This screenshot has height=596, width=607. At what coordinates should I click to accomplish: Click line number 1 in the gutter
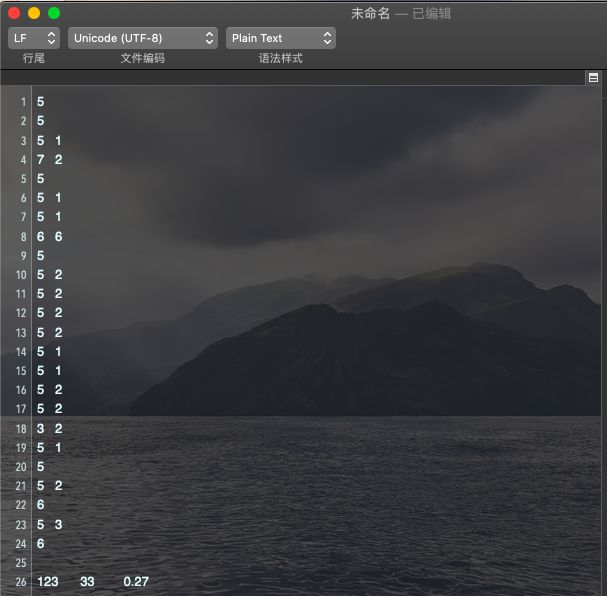[24, 102]
